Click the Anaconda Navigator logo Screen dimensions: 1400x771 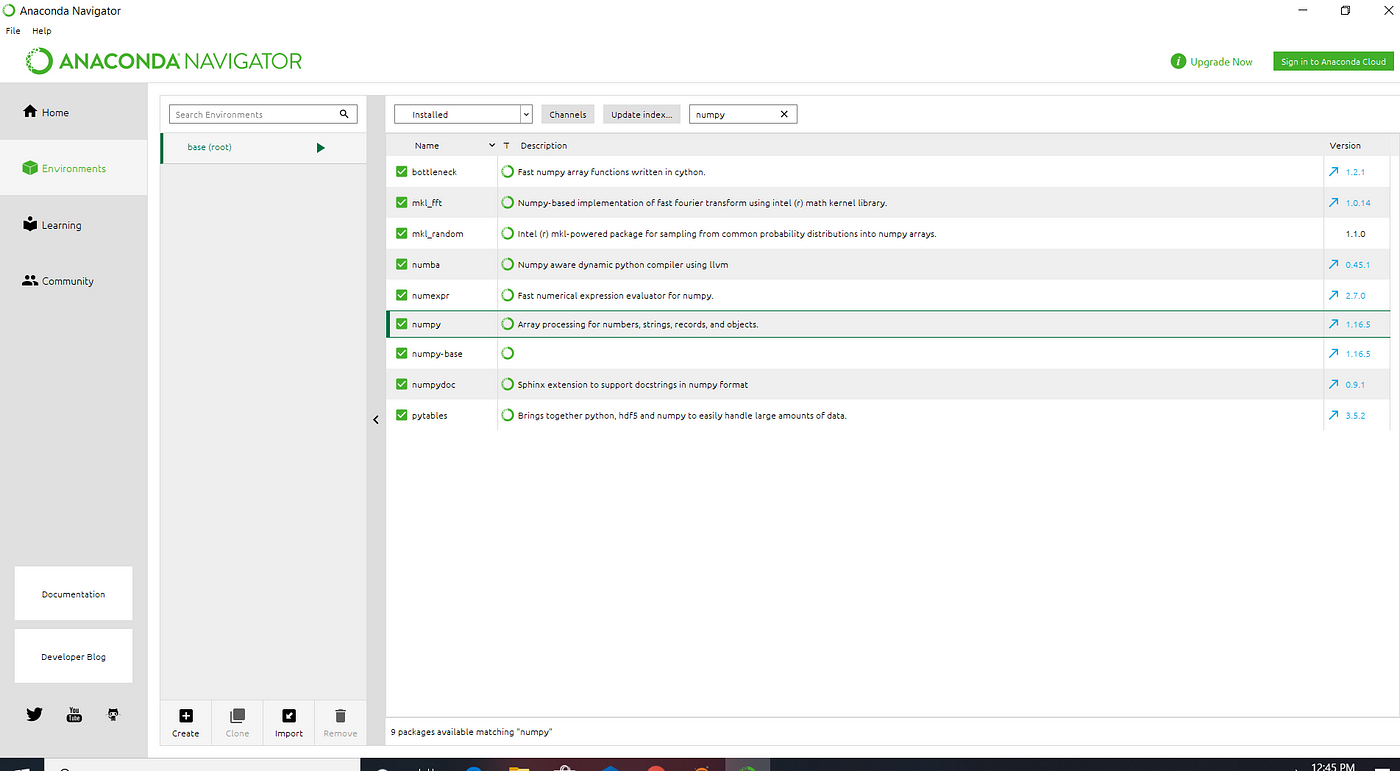164,61
